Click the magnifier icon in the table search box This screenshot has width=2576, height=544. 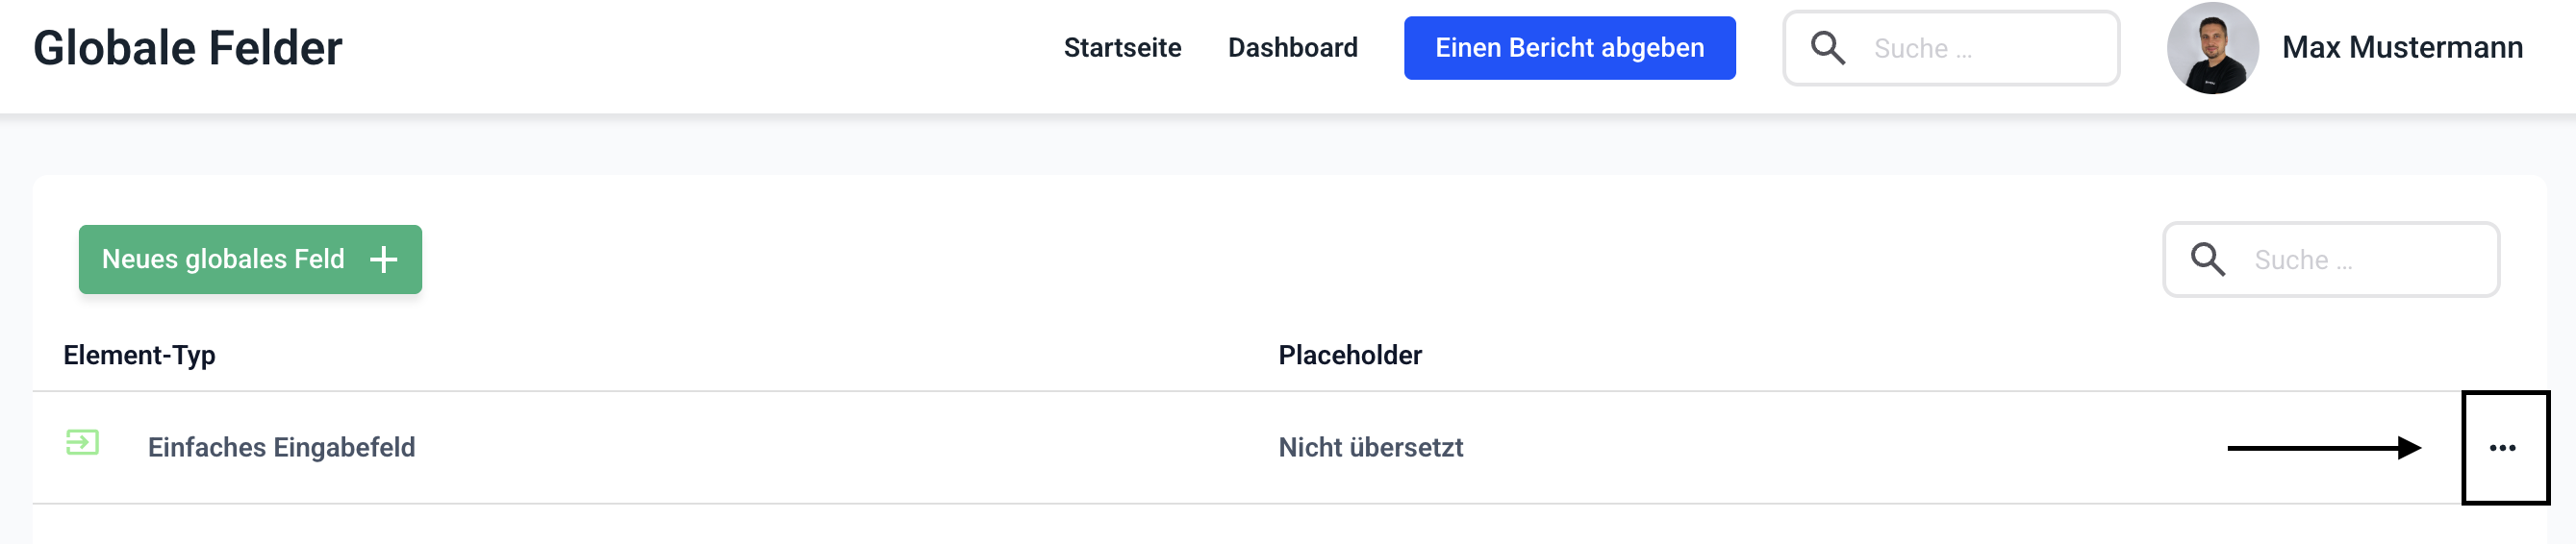2208,260
